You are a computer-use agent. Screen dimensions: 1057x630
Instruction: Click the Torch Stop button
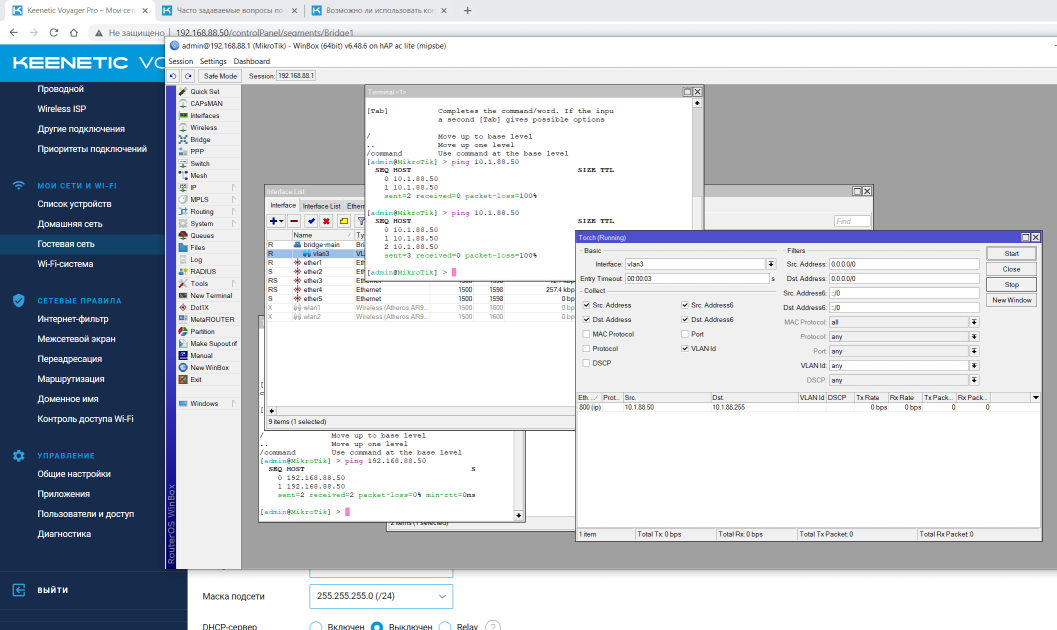(1011, 284)
